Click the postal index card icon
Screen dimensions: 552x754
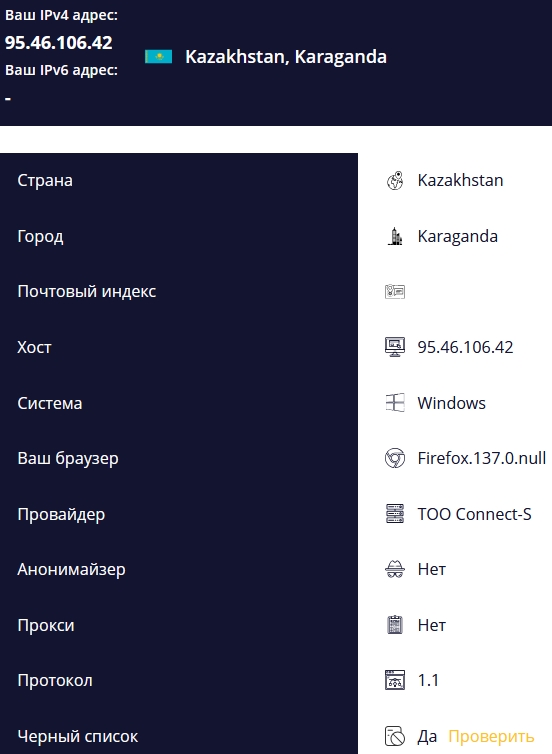(395, 292)
